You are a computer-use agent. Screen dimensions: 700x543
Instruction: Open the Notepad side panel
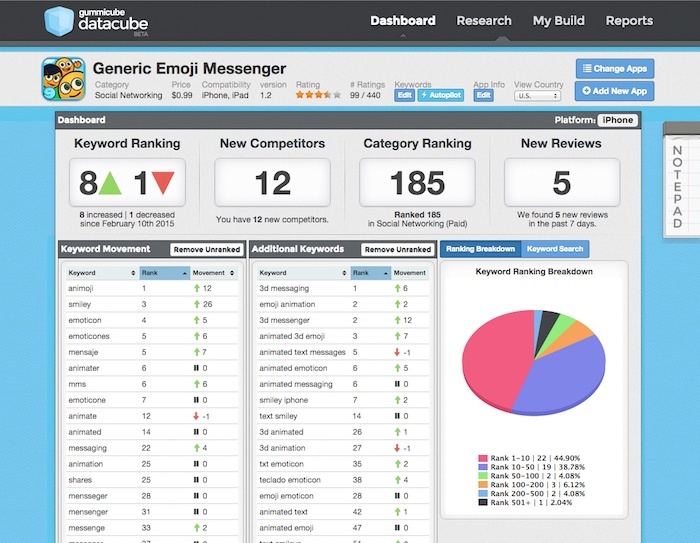tap(679, 180)
